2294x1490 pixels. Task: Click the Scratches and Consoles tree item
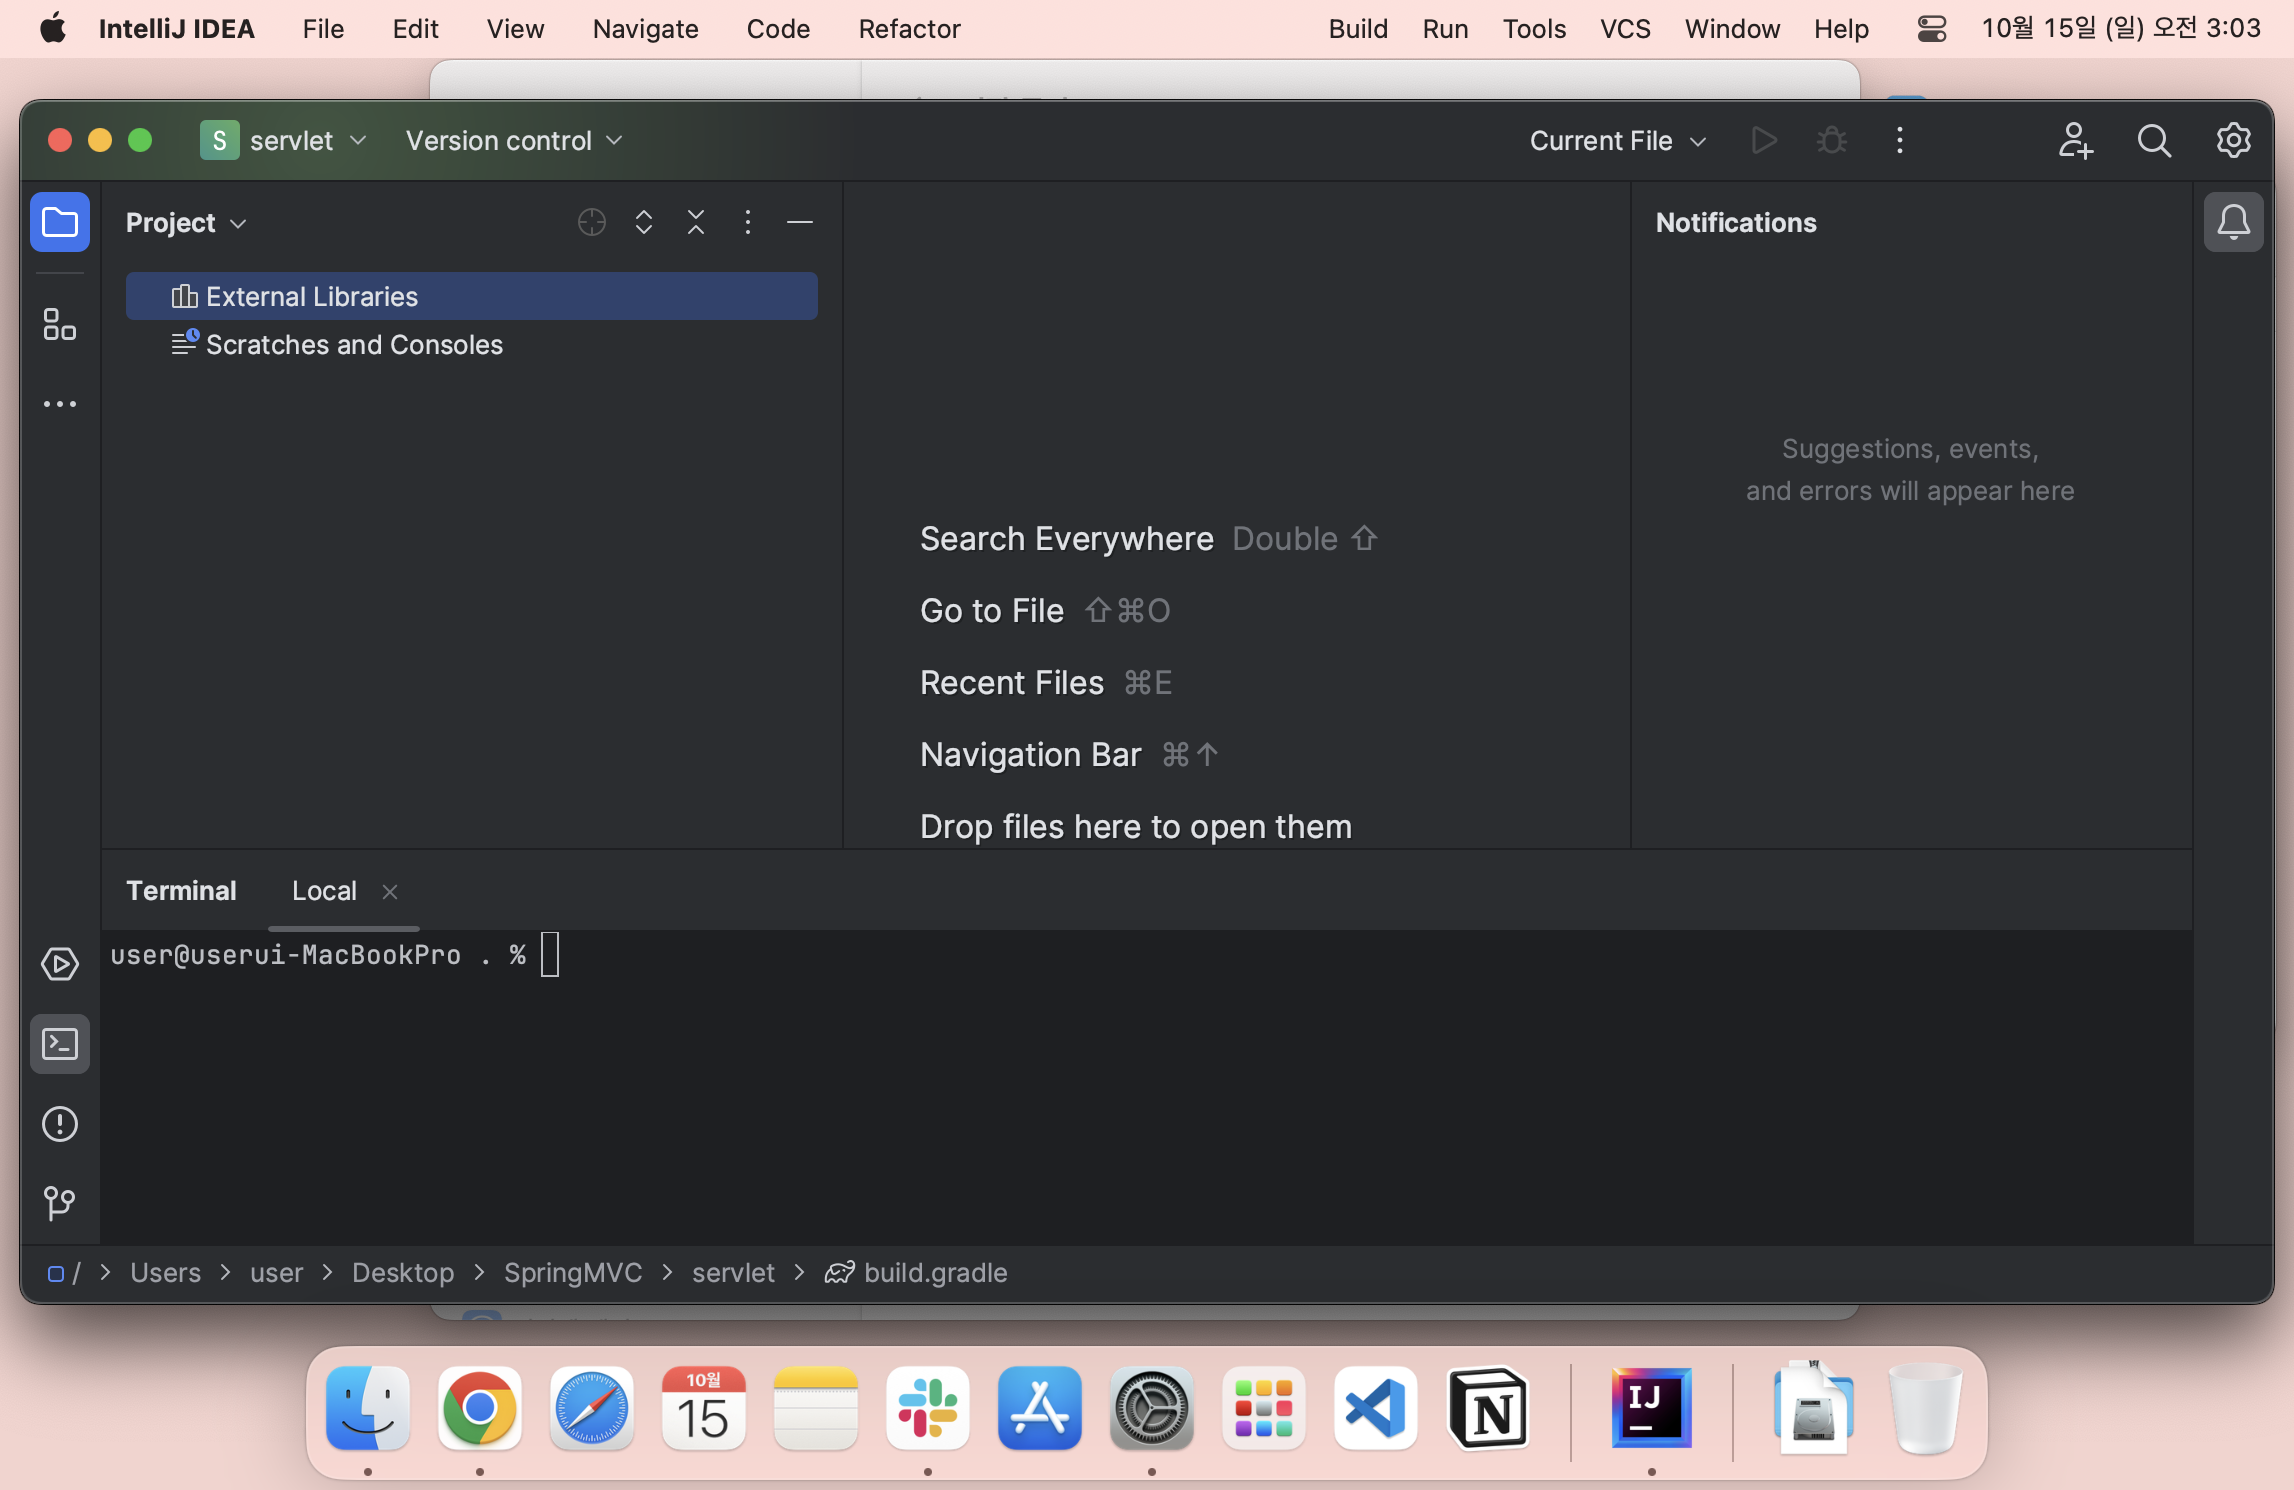pos(354,343)
